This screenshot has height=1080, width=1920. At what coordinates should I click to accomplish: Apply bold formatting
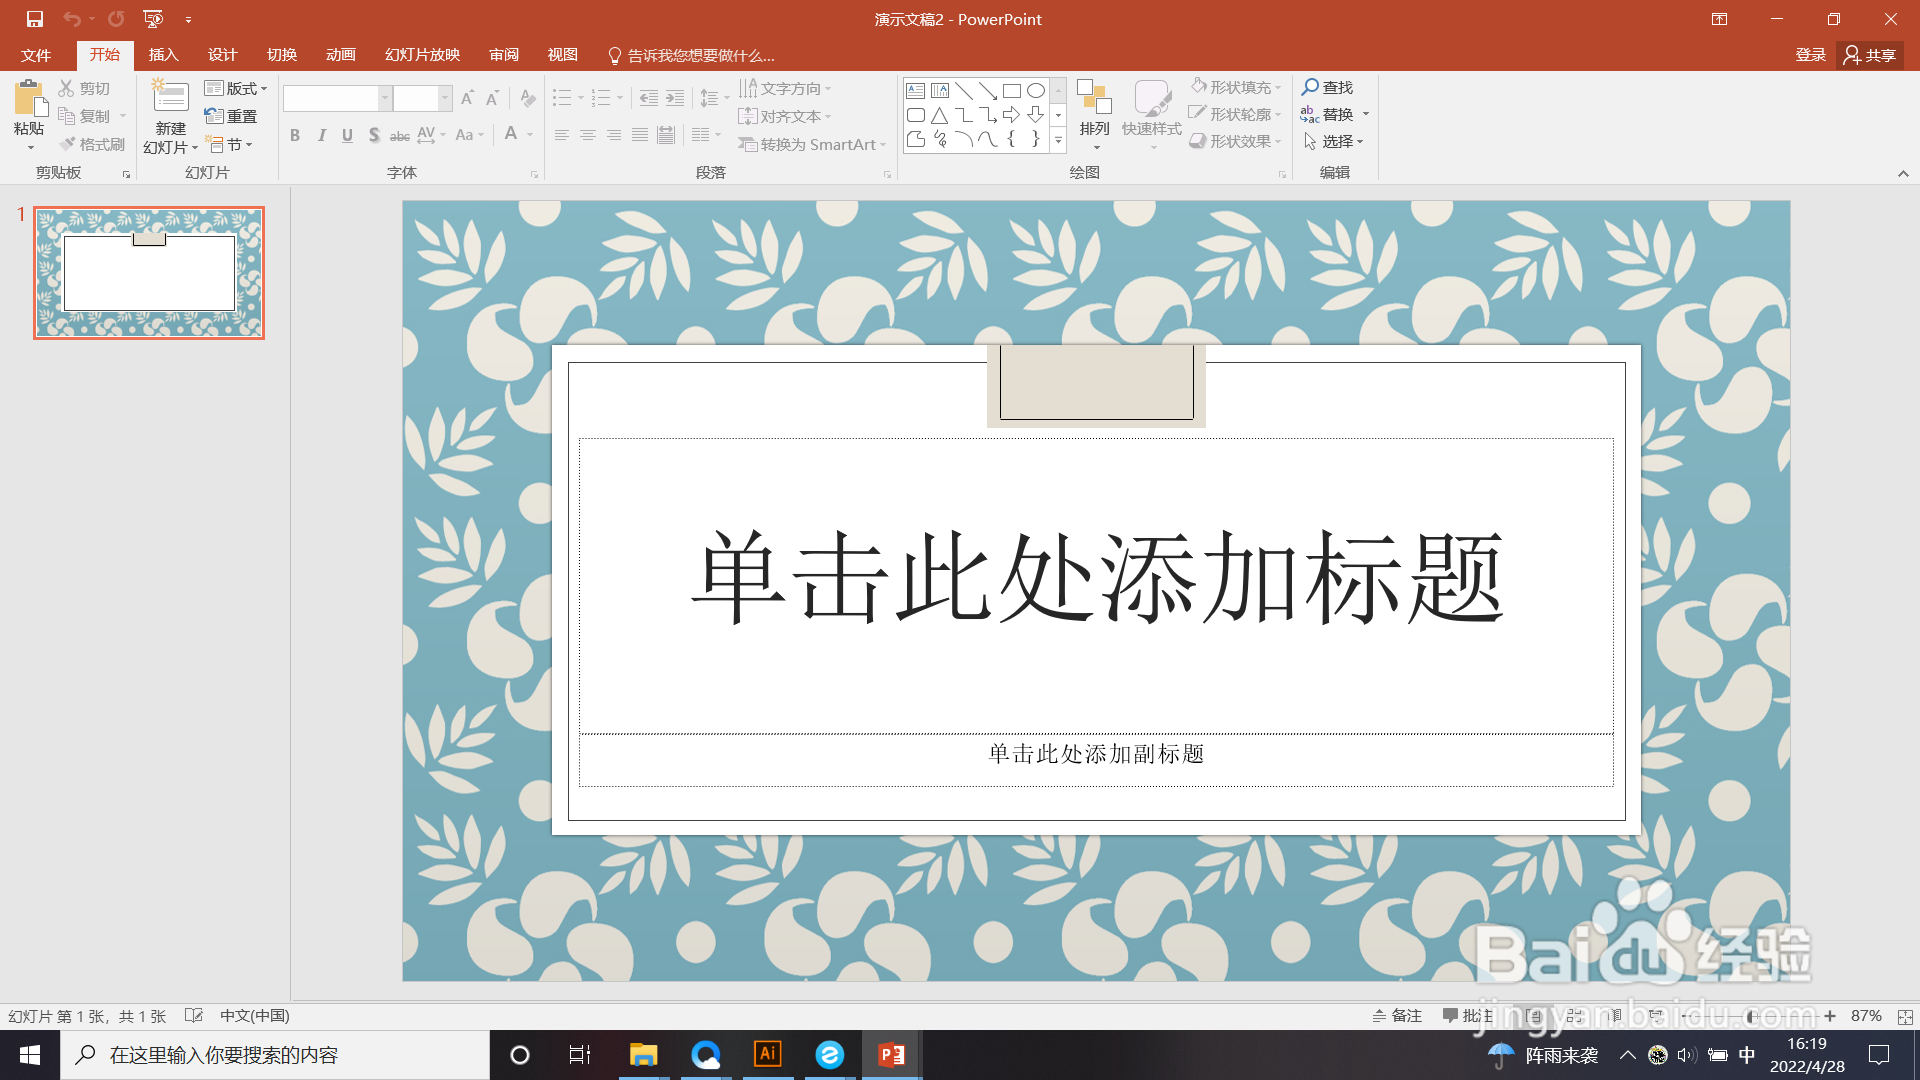pyautogui.click(x=294, y=135)
